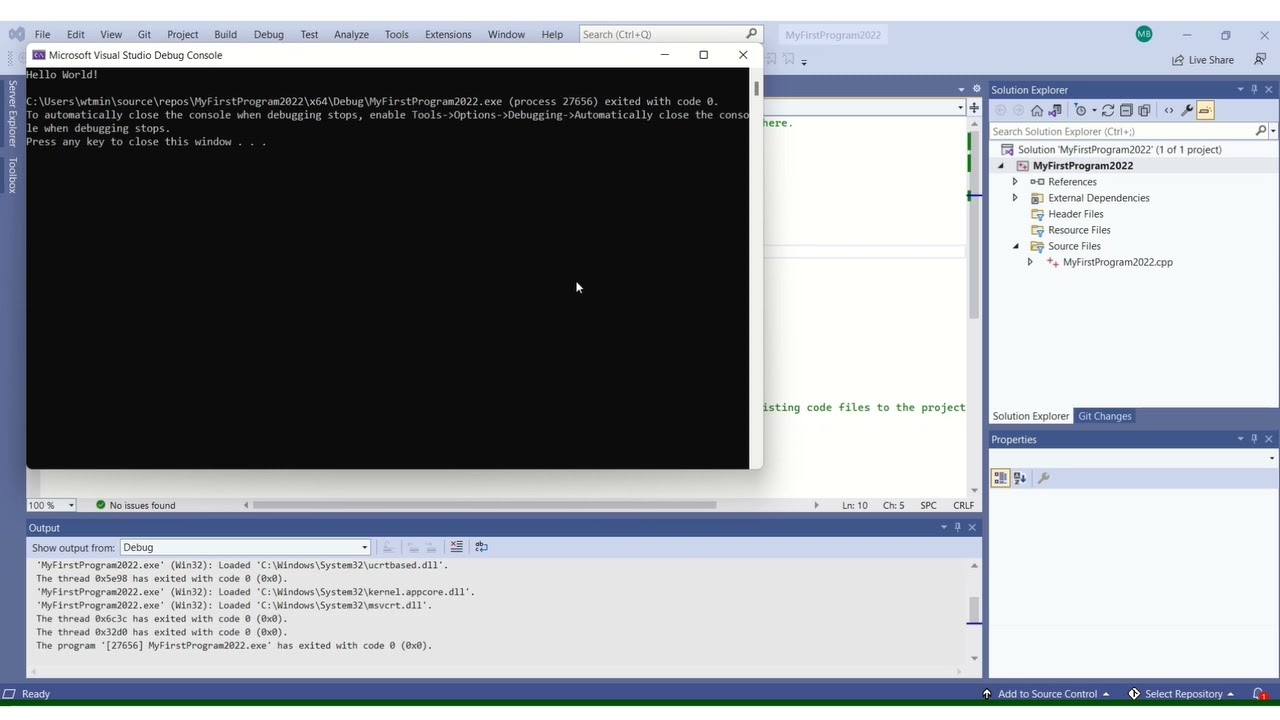Click the editor settings gear icon
This screenshot has height=720, width=1280.
[x=976, y=89]
